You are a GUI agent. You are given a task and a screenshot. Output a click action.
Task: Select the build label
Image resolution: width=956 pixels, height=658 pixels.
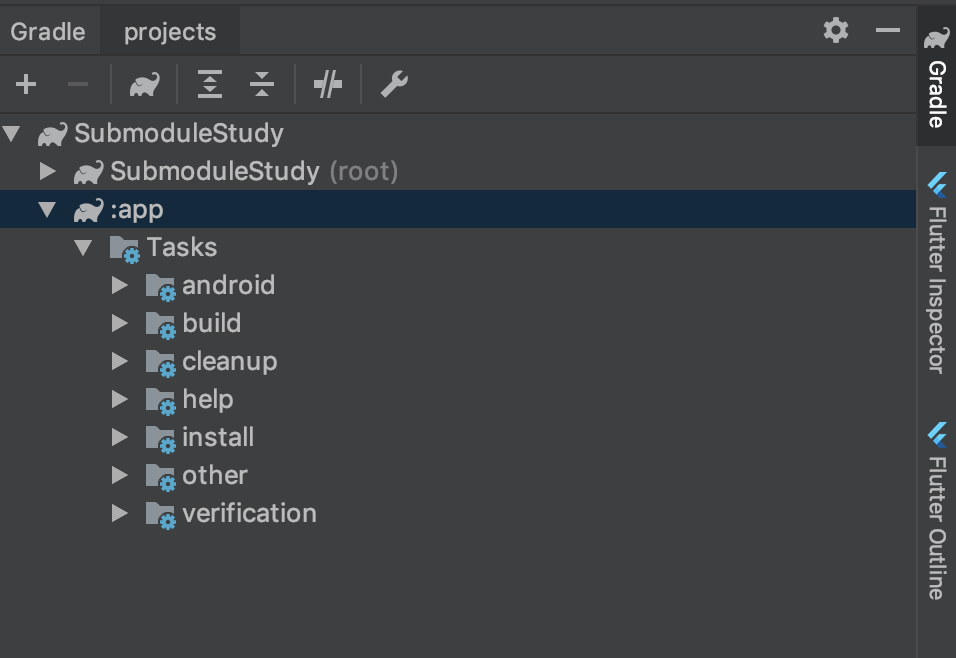pyautogui.click(x=212, y=323)
